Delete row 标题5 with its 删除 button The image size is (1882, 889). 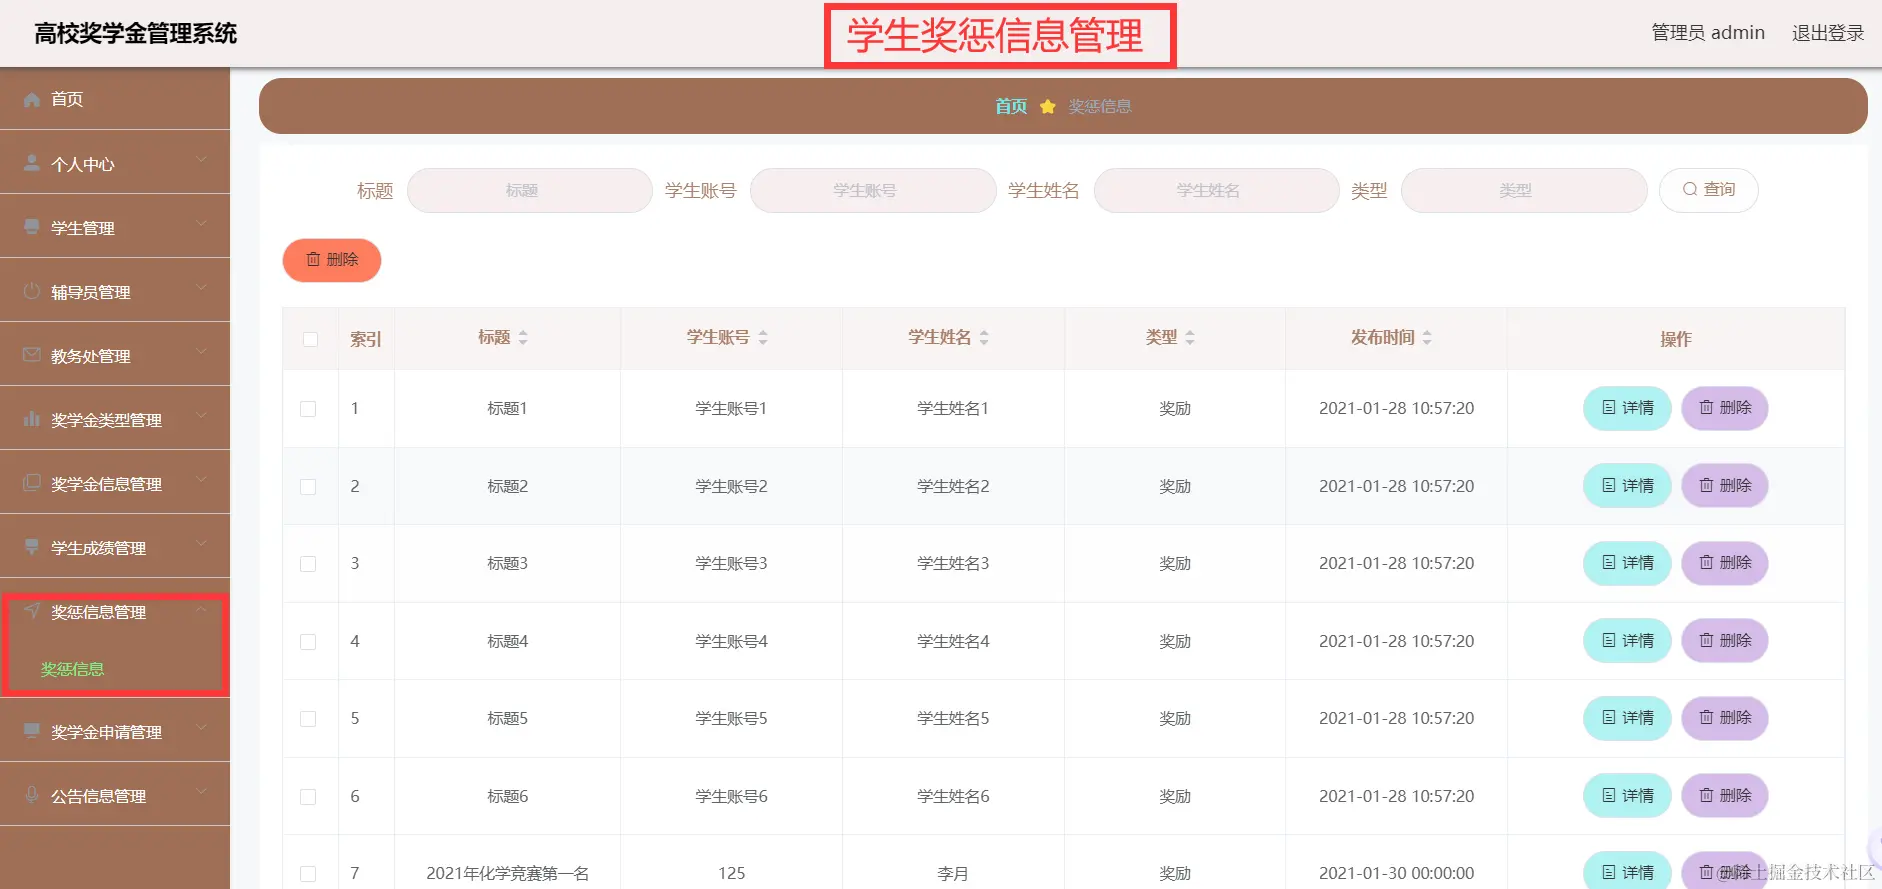tap(1725, 718)
